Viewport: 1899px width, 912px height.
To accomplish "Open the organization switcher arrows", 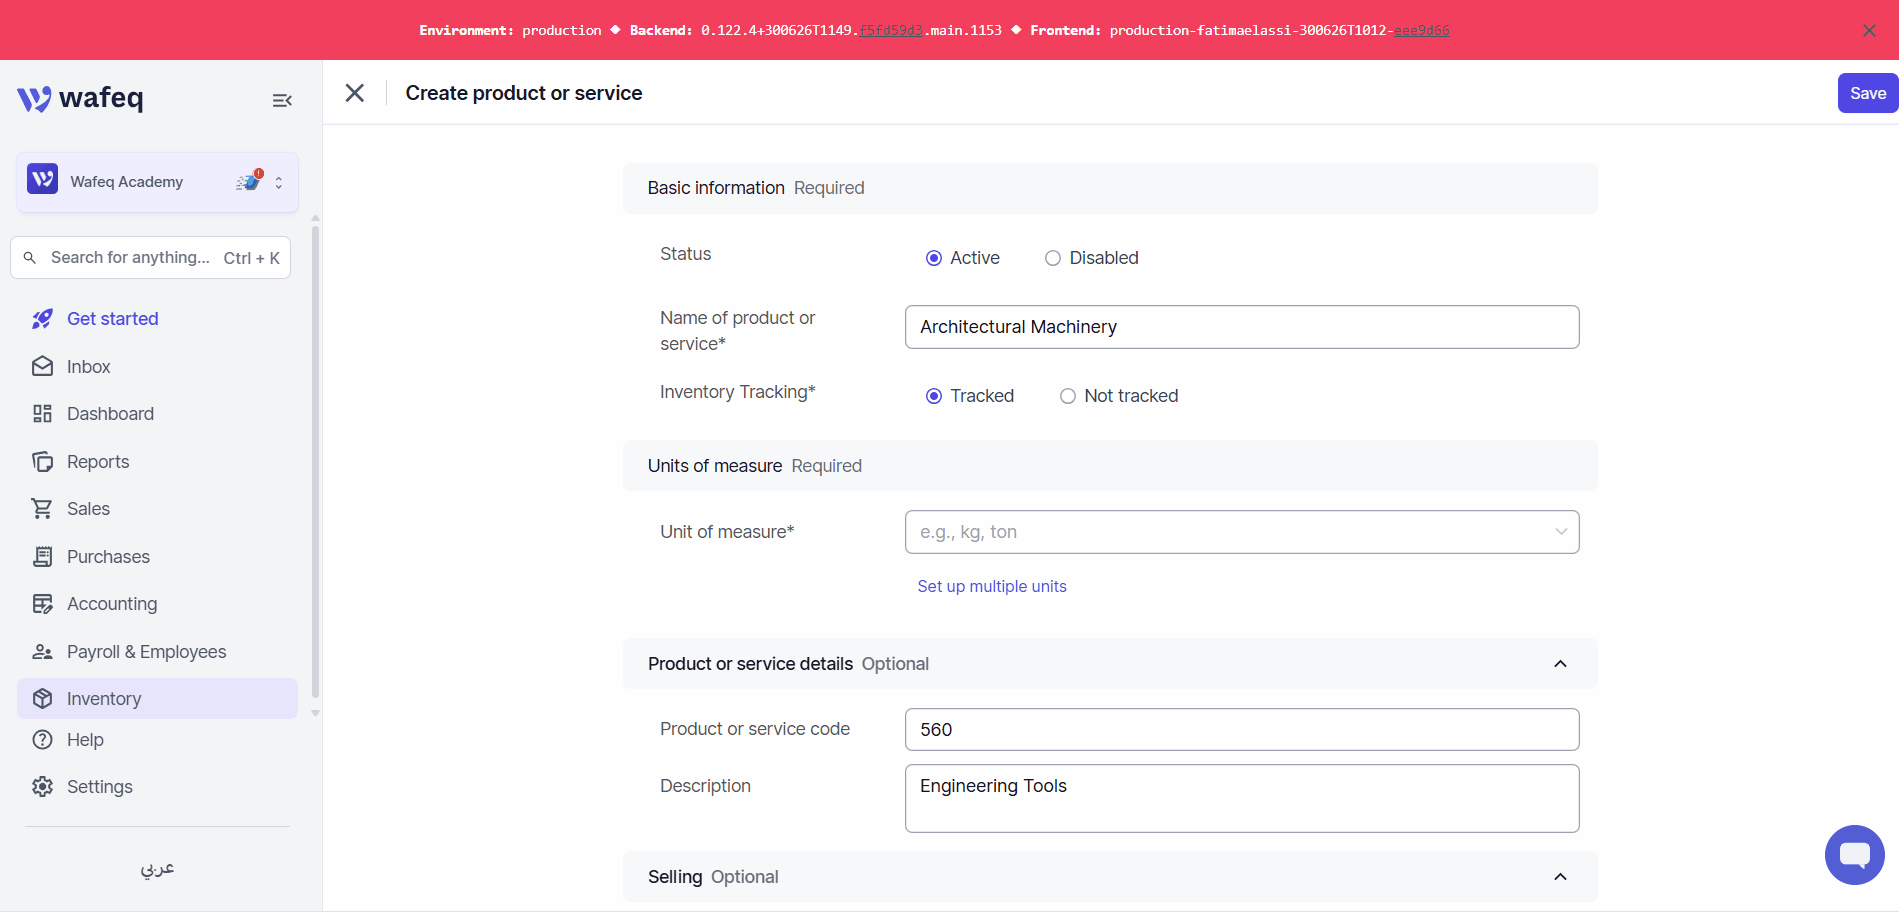I will [279, 182].
